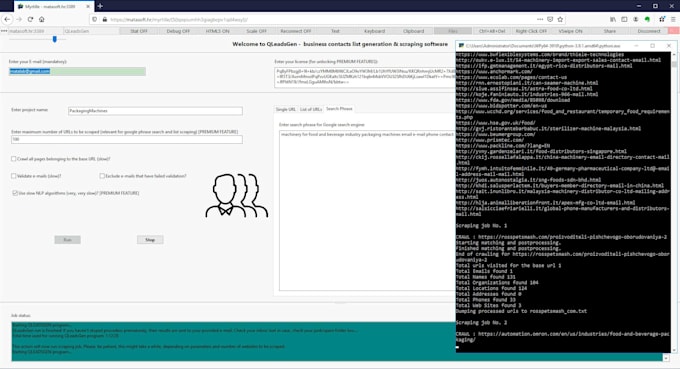This screenshot has width=680, height=369.
Task: Open the browser hamburger menu
Action: [673, 20]
